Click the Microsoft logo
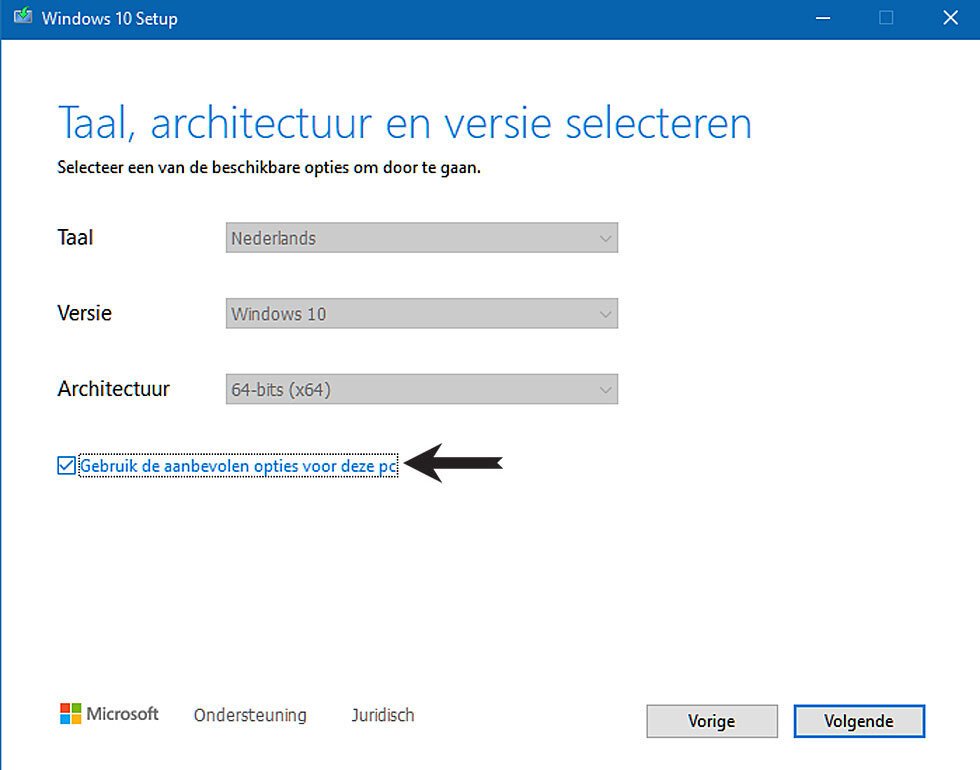This screenshot has width=980, height=770. (109, 714)
